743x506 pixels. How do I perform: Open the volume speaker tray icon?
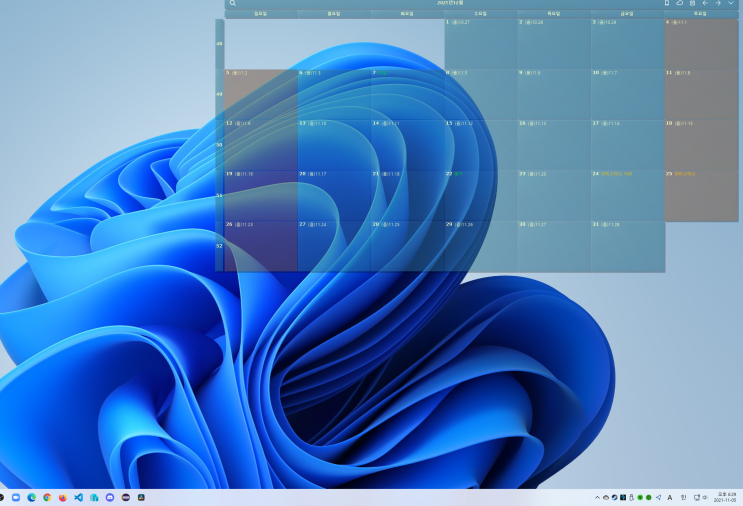[705, 497]
